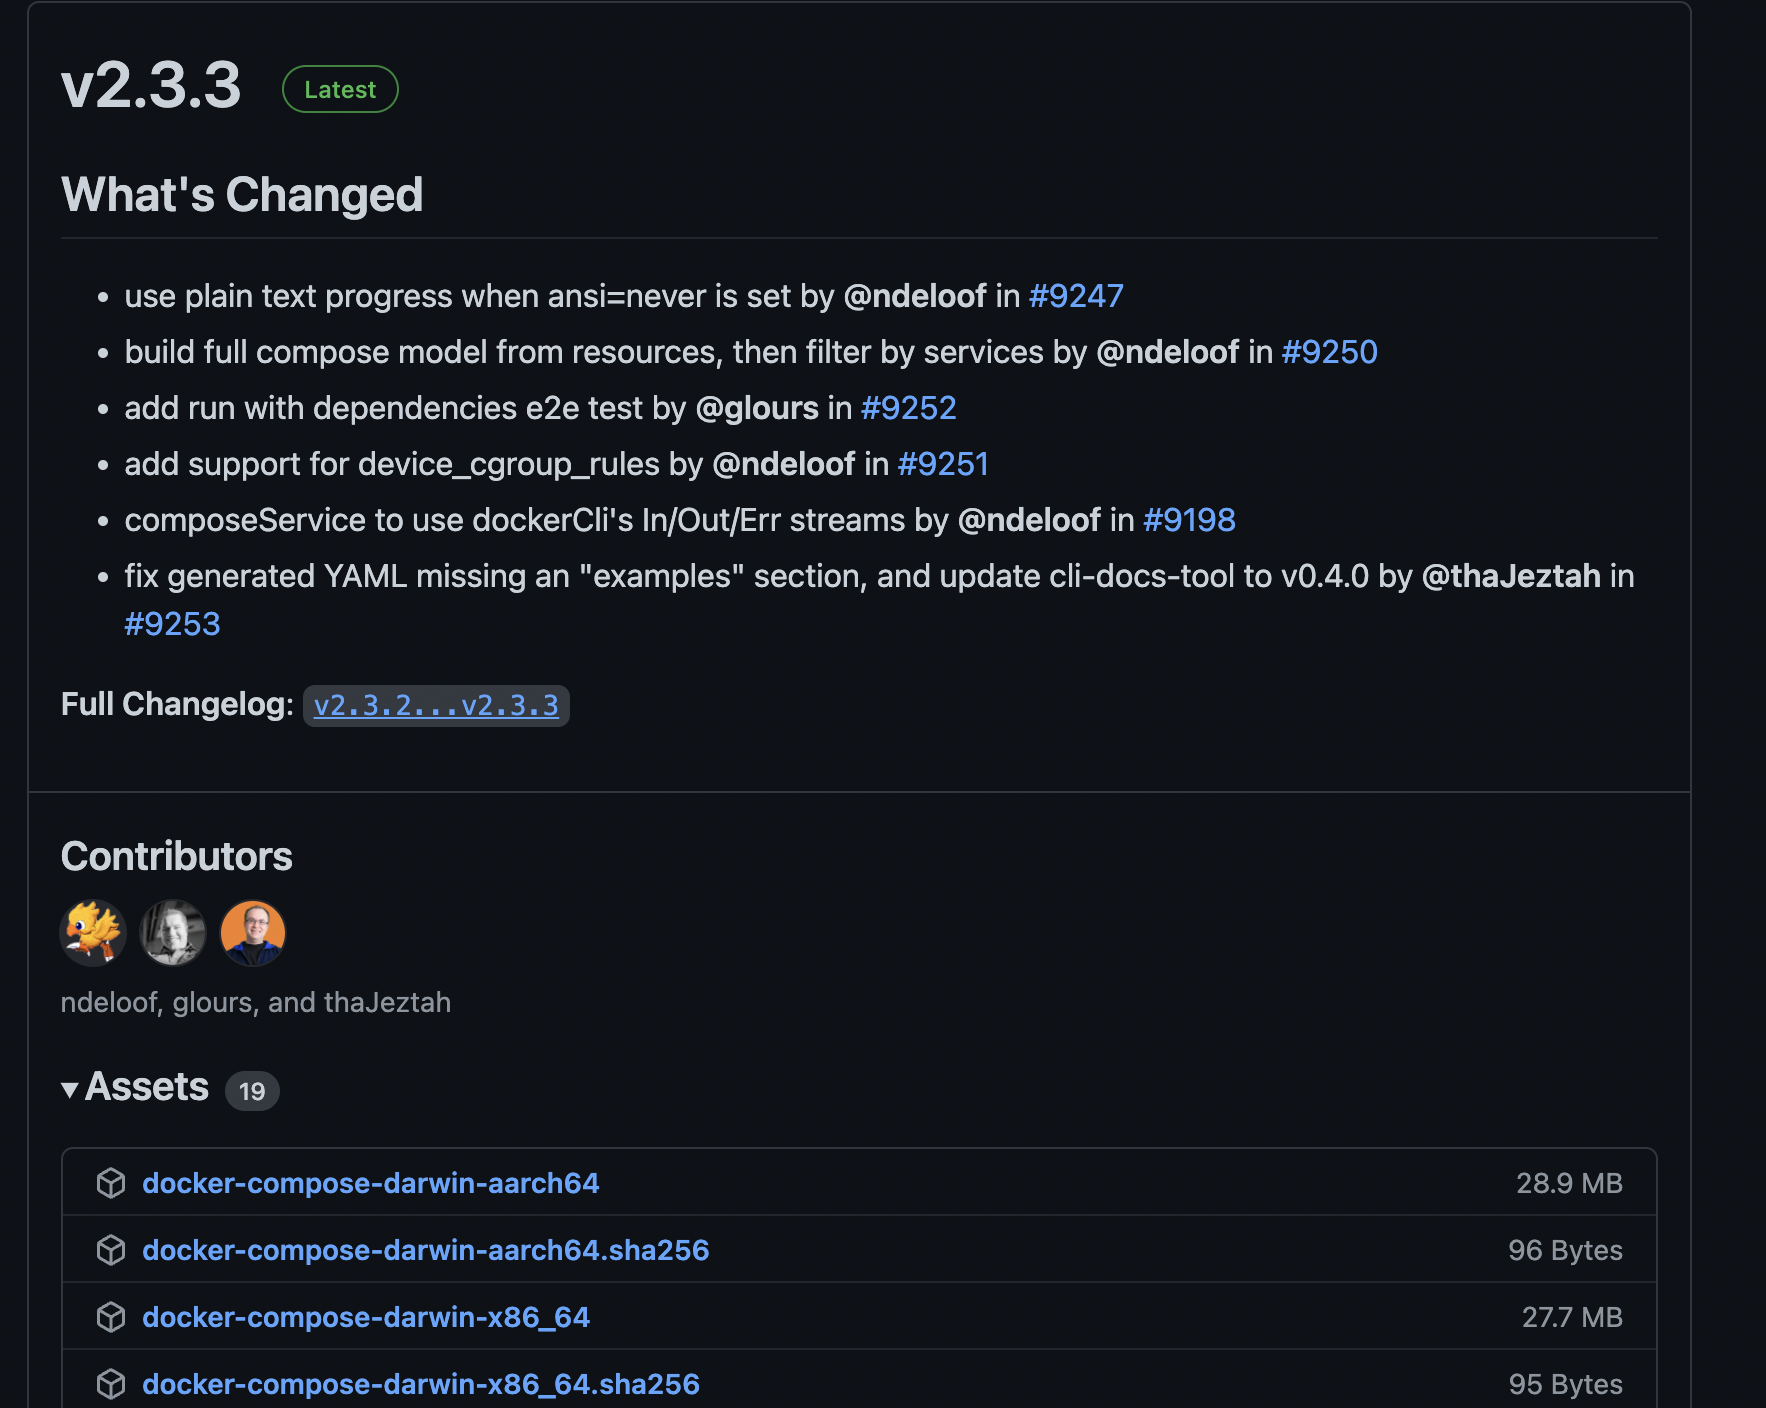Image resolution: width=1766 pixels, height=1408 pixels.
Task: Open glours' grayscale avatar
Action: click(173, 933)
